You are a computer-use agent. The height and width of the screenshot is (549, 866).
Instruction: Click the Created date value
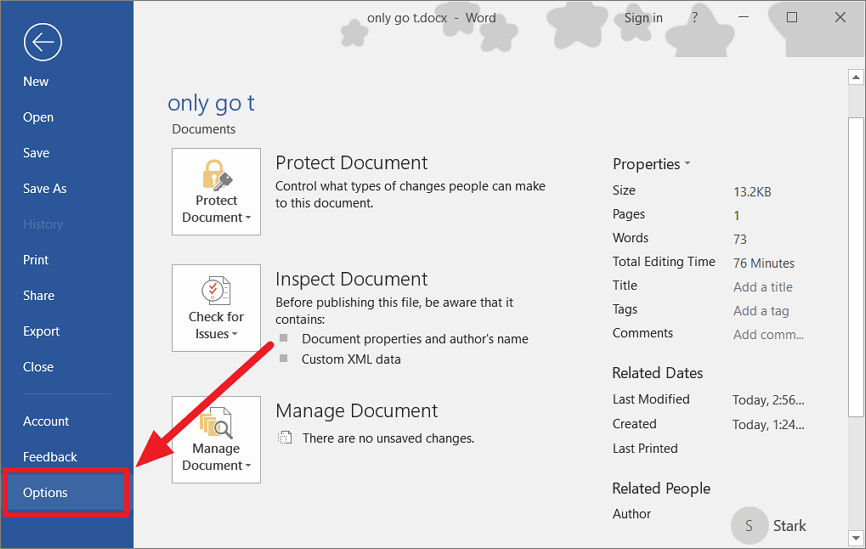click(x=768, y=425)
